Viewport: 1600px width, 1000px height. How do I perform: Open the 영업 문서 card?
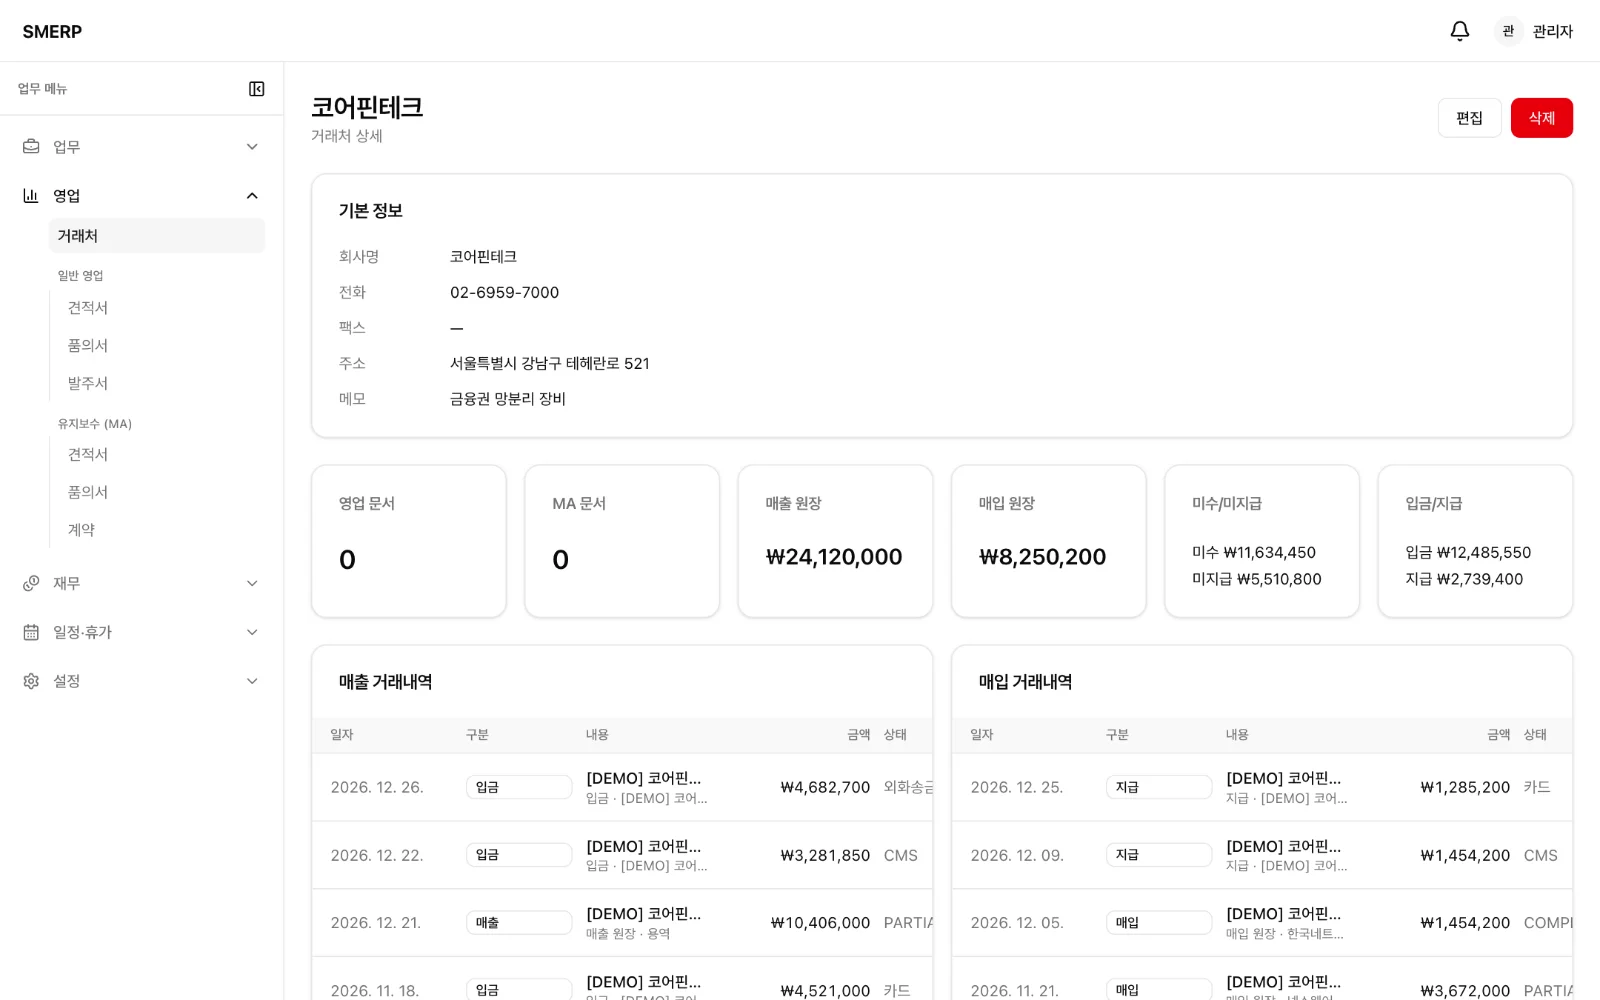409,541
